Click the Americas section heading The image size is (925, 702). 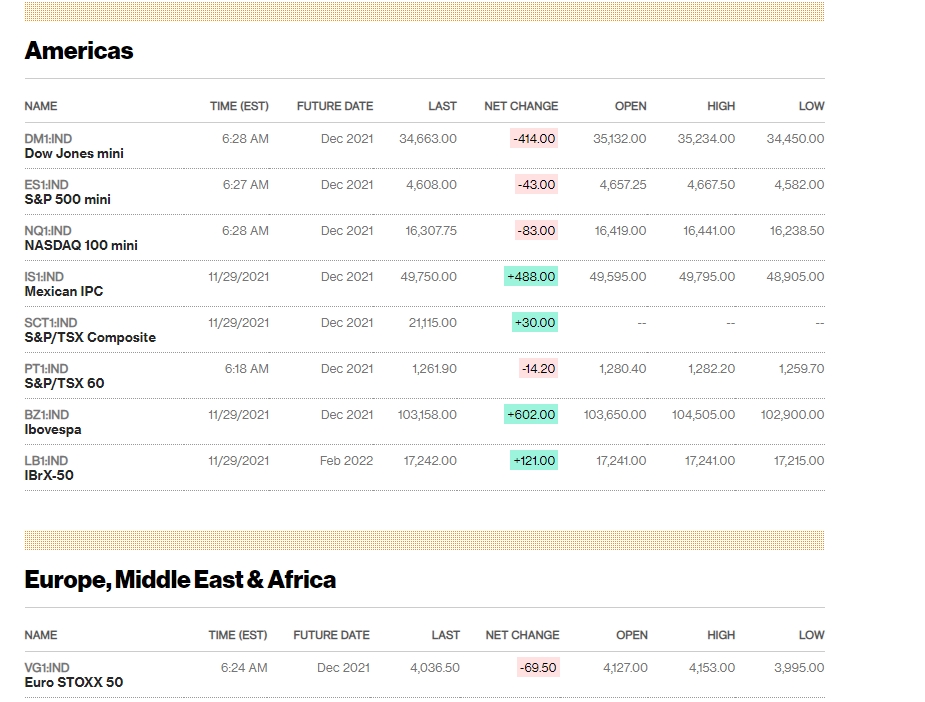79,51
